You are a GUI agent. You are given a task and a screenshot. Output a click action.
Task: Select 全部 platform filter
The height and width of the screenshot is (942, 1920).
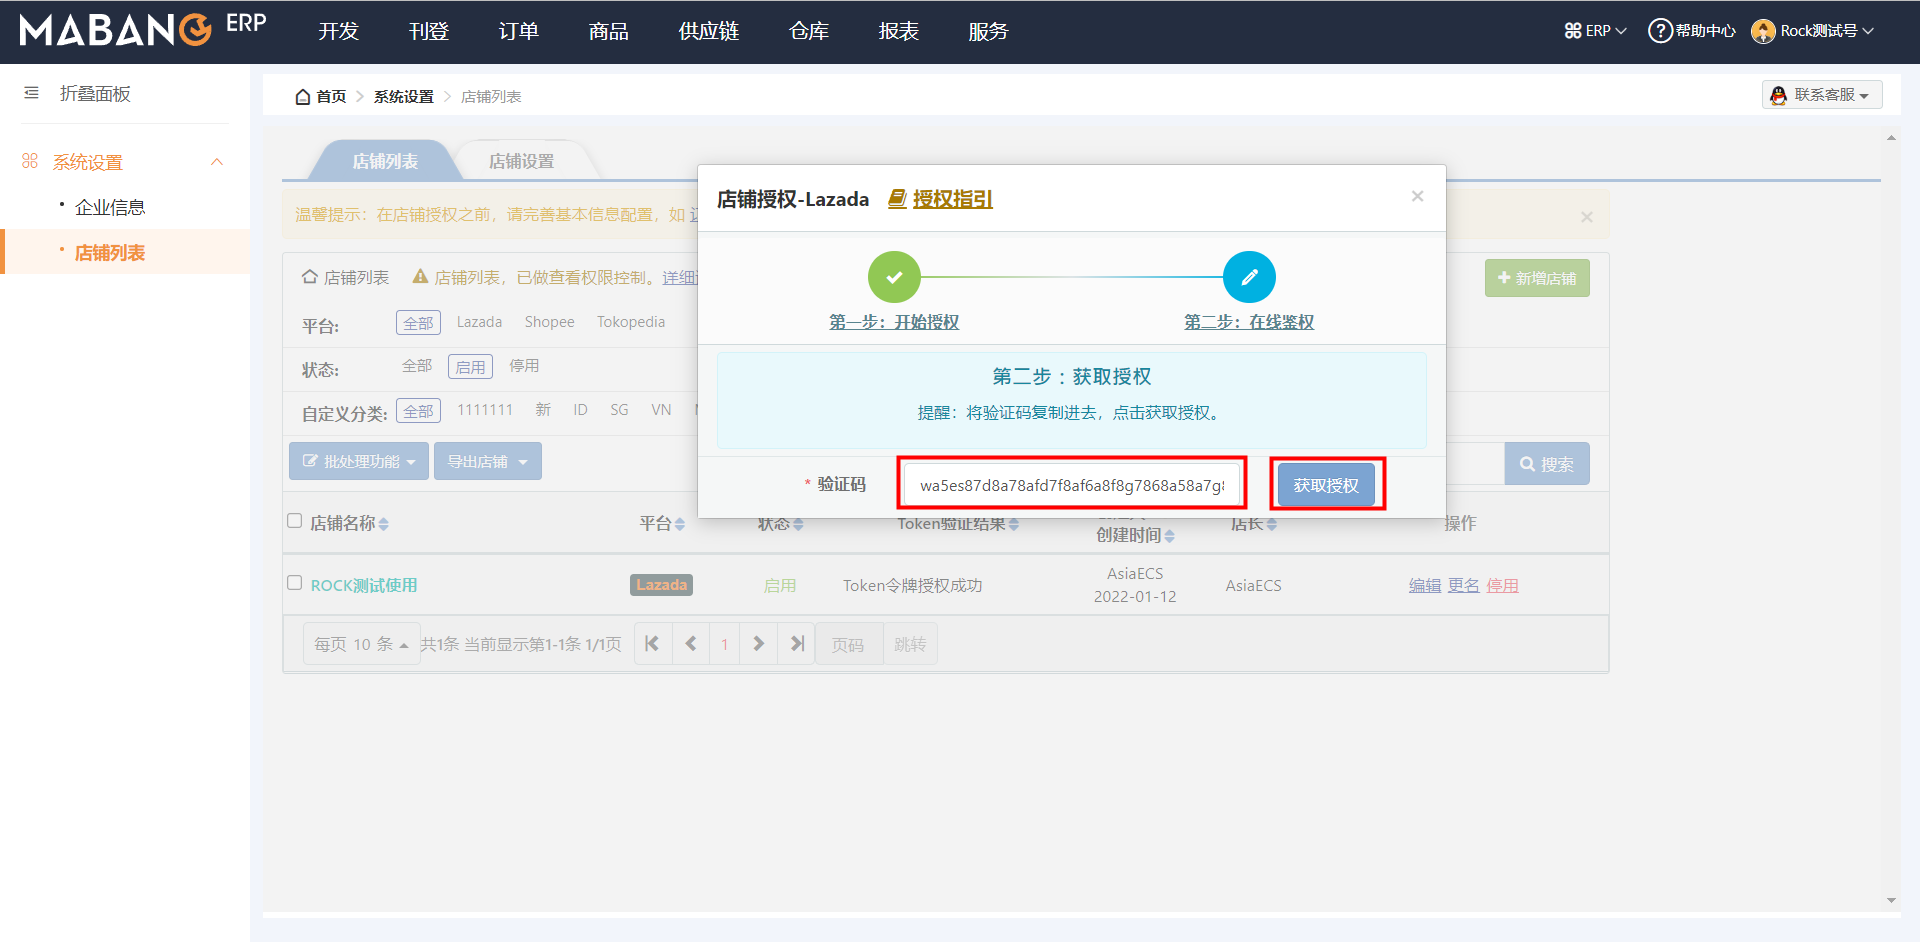[x=418, y=323]
